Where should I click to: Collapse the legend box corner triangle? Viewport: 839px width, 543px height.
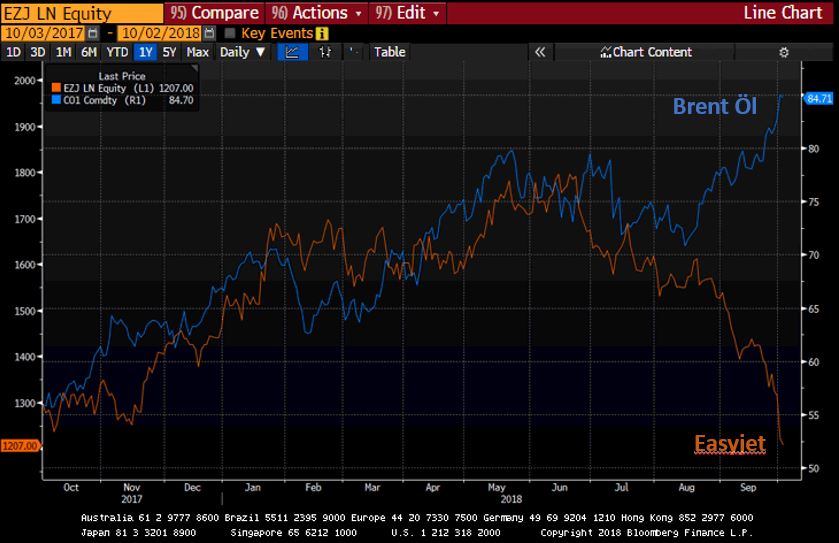coord(195,68)
